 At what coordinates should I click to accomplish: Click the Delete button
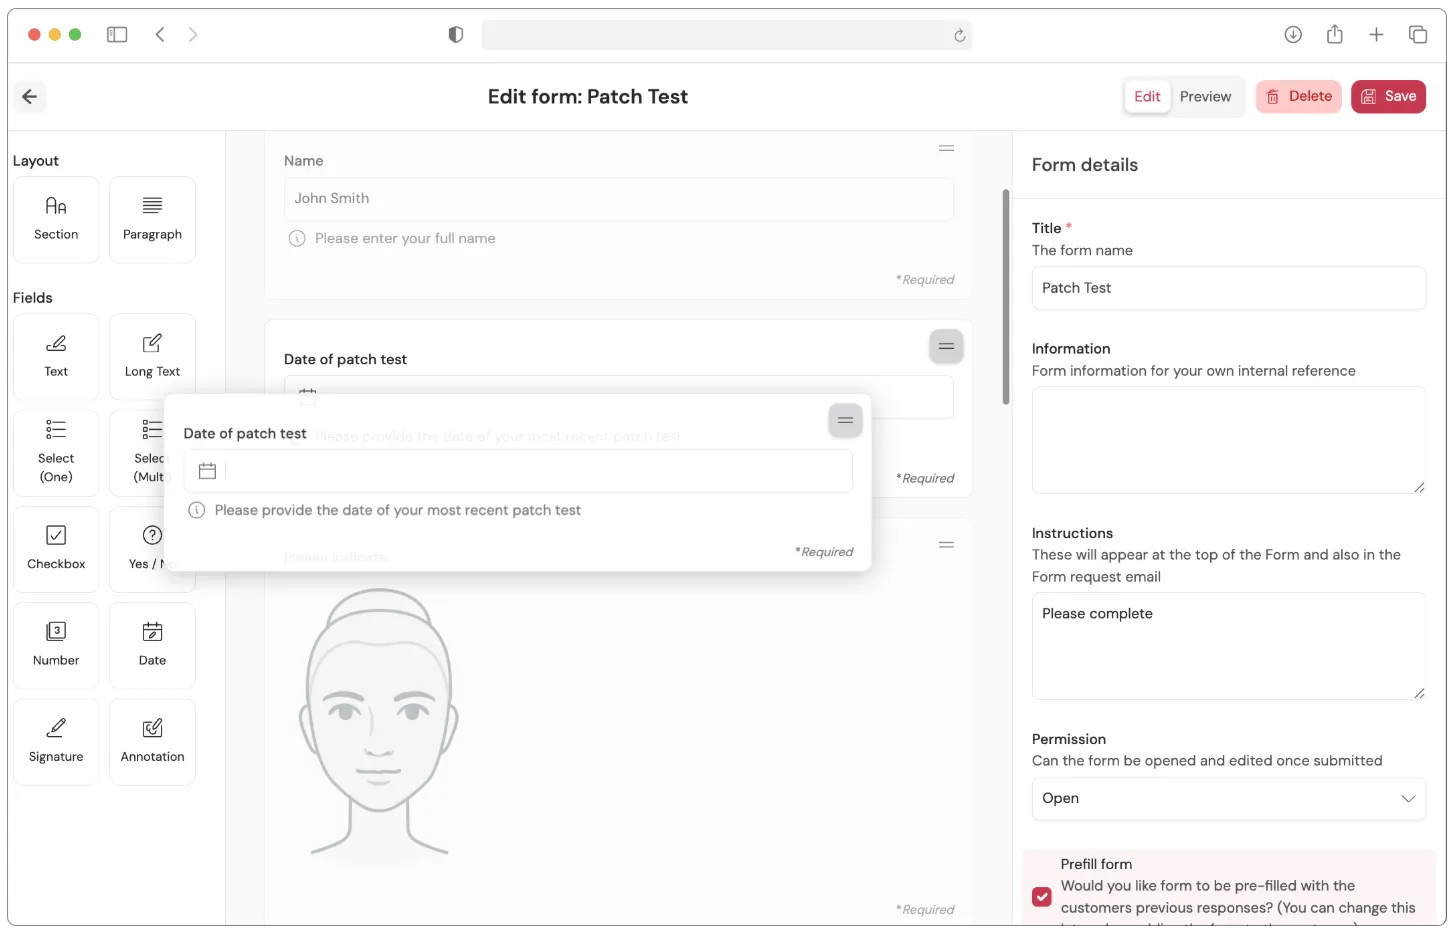[x=1298, y=97]
